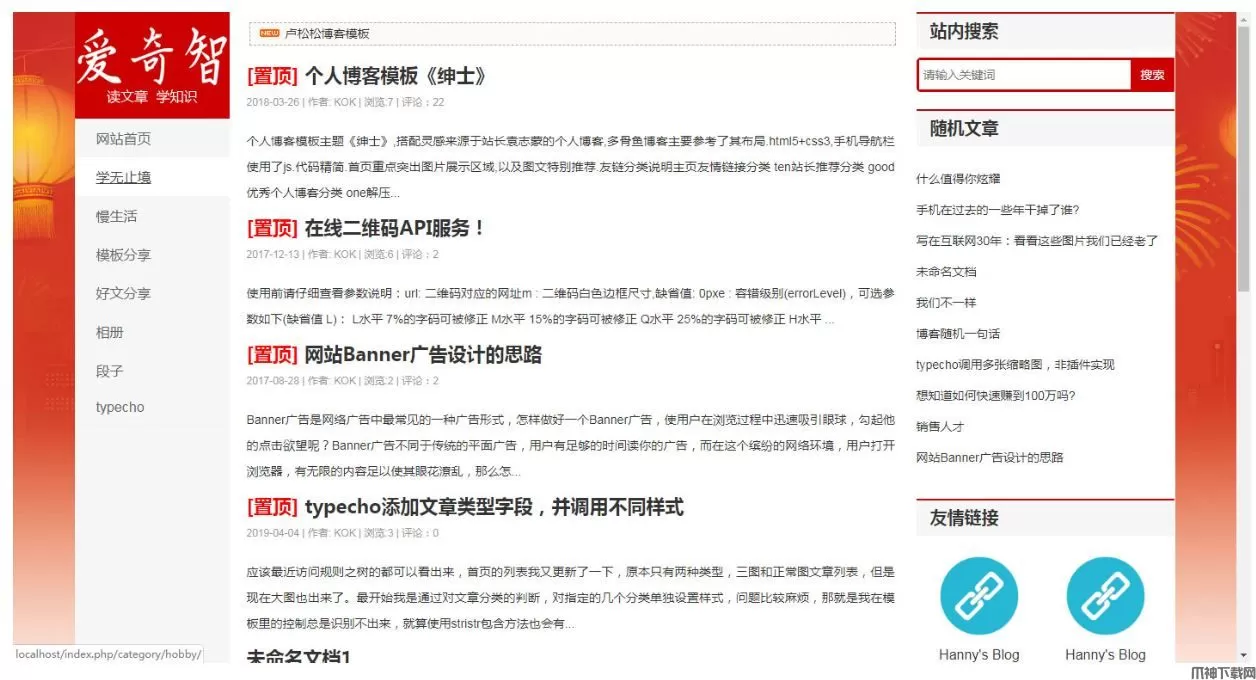Open sidebar link 网站Banner广告设计的思路
Image resolution: width=1256 pixels, height=680 pixels.
pyautogui.click(x=990, y=458)
